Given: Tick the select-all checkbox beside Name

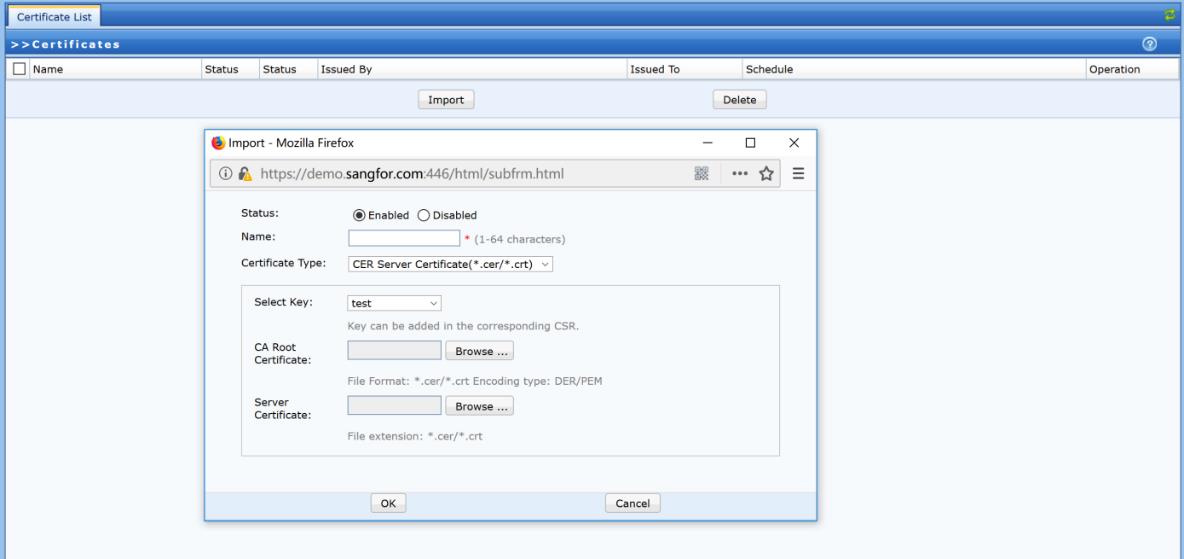Looking at the screenshot, I should [20, 69].
